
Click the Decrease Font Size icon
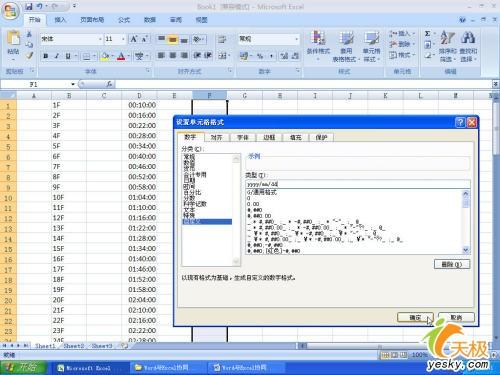145,39
